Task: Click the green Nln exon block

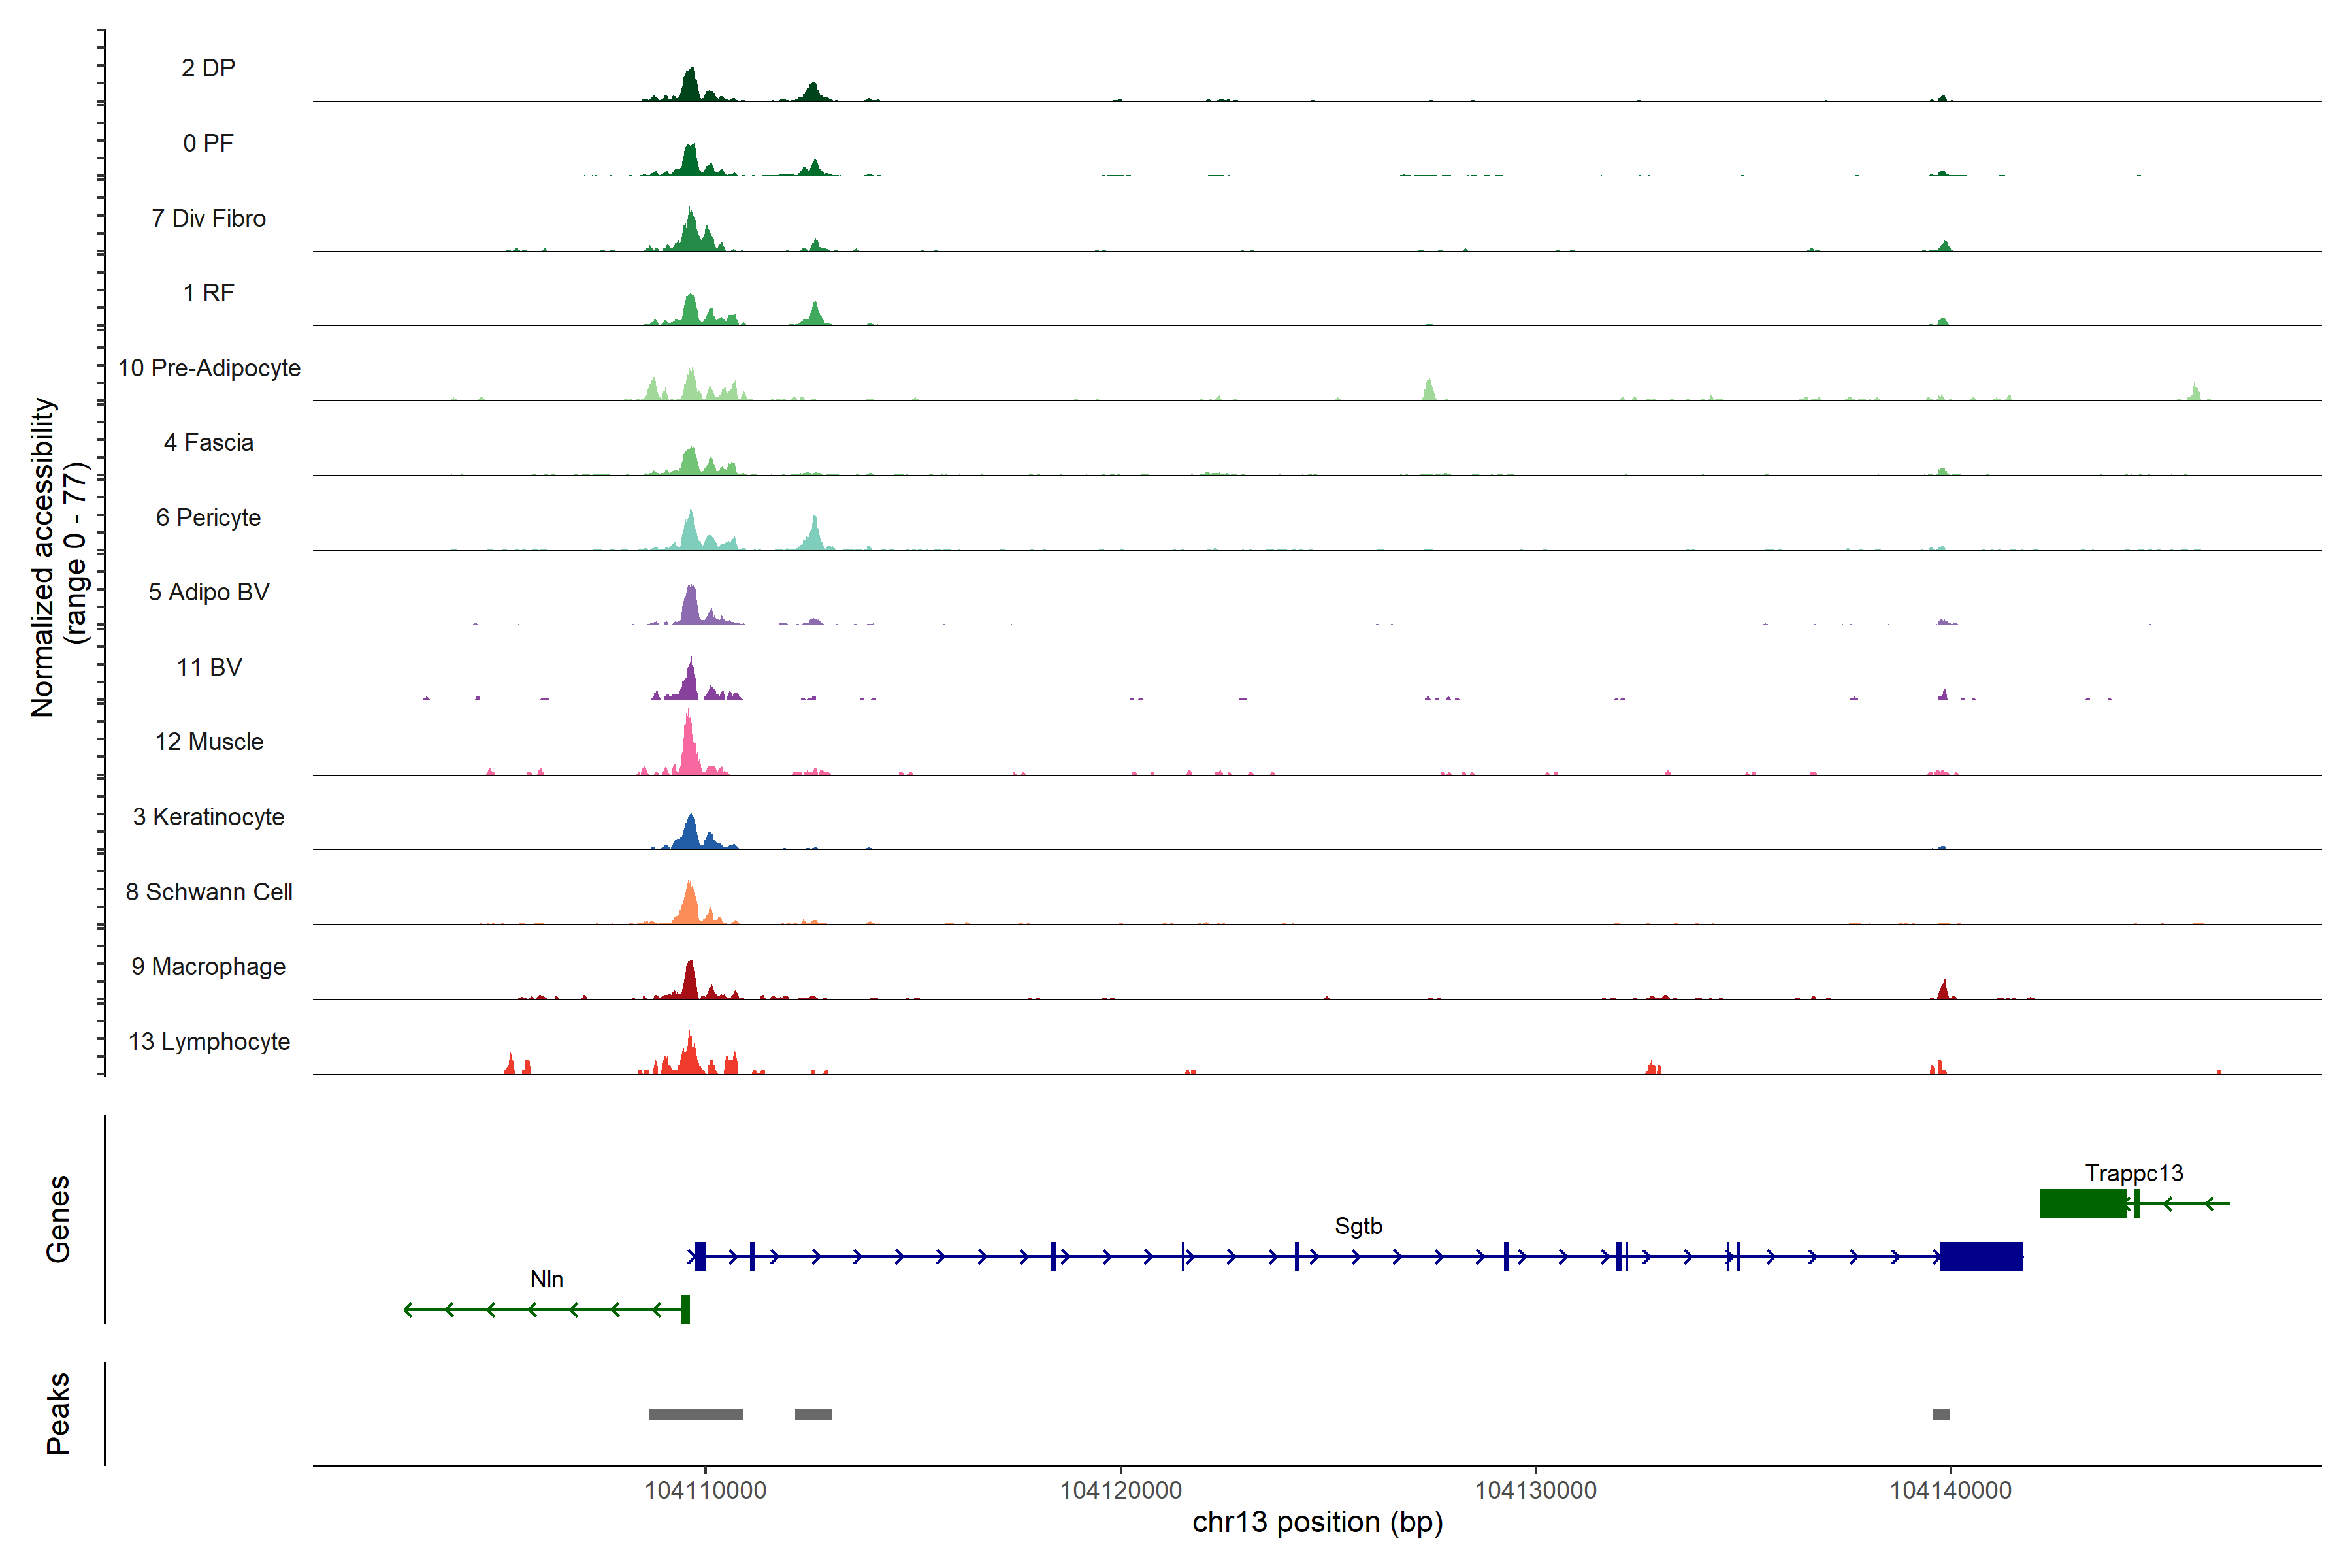Action: coord(685,1309)
